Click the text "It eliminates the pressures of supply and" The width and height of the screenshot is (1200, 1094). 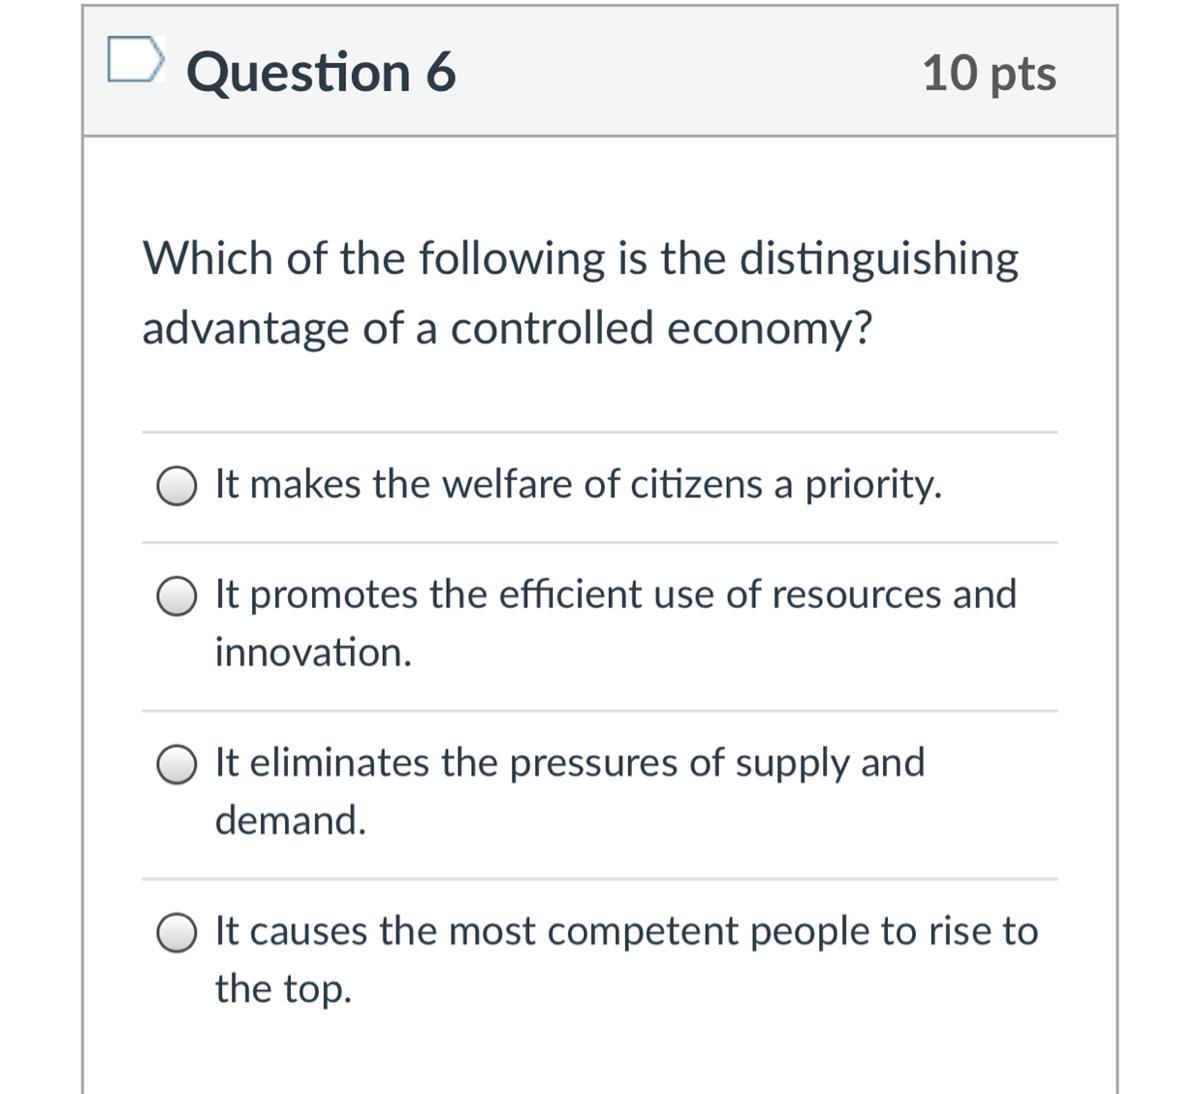pos(570,762)
